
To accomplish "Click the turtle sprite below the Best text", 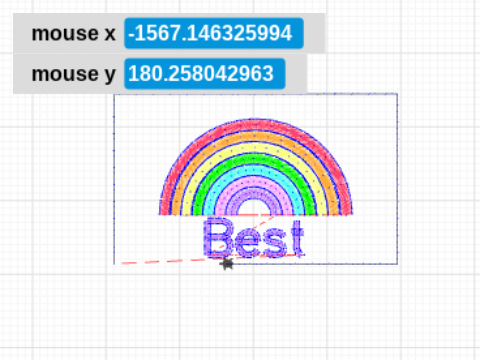I will [x=227, y=264].
